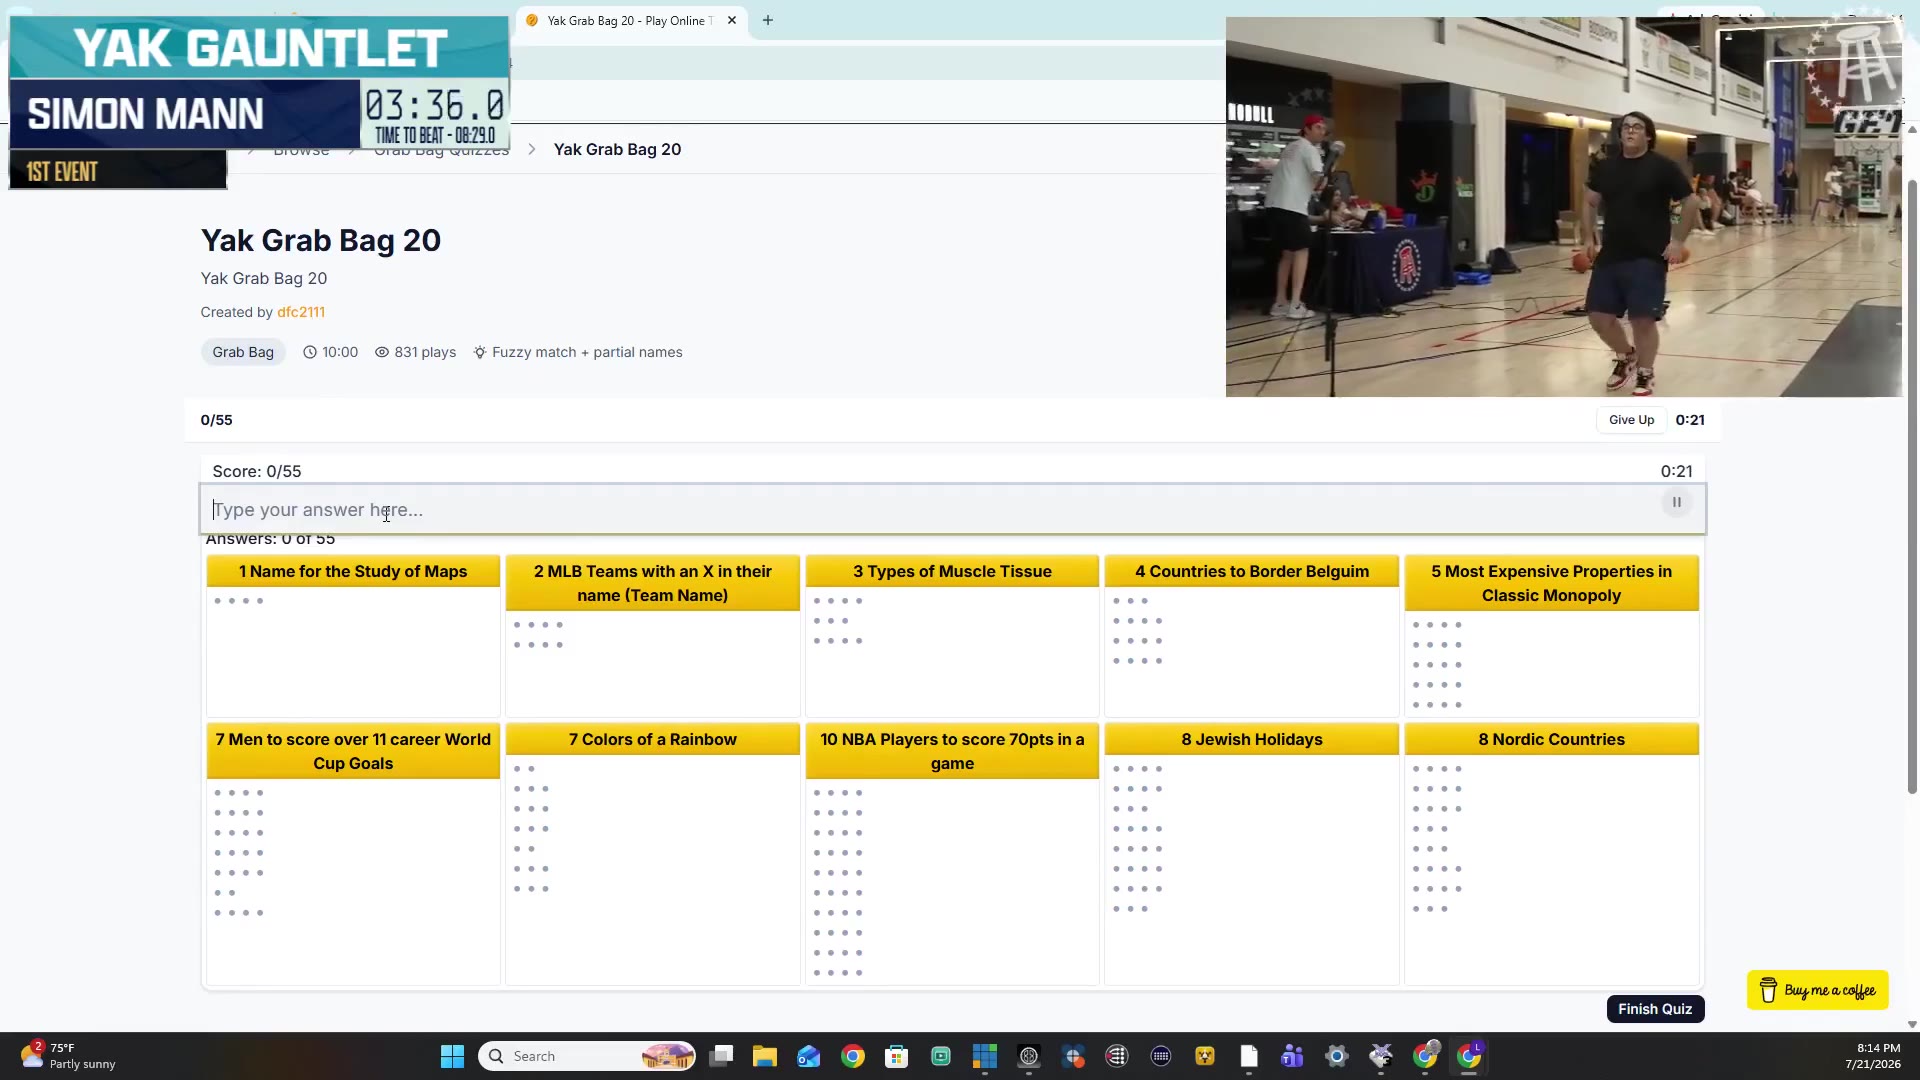Open Microsoft Store from the taskbar

897,1056
